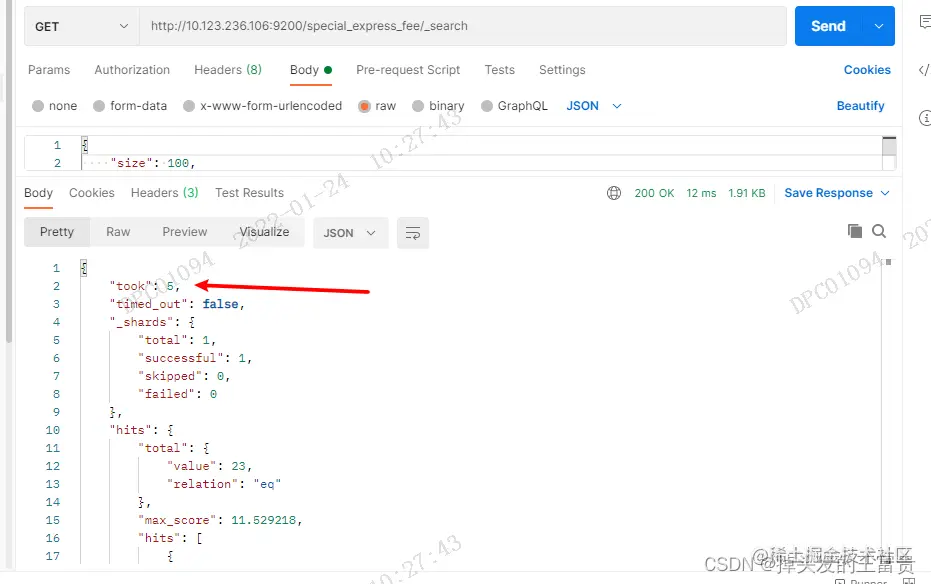Open the comments icon in the right sidebar
The height and width of the screenshot is (584, 931).
pos(924,23)
